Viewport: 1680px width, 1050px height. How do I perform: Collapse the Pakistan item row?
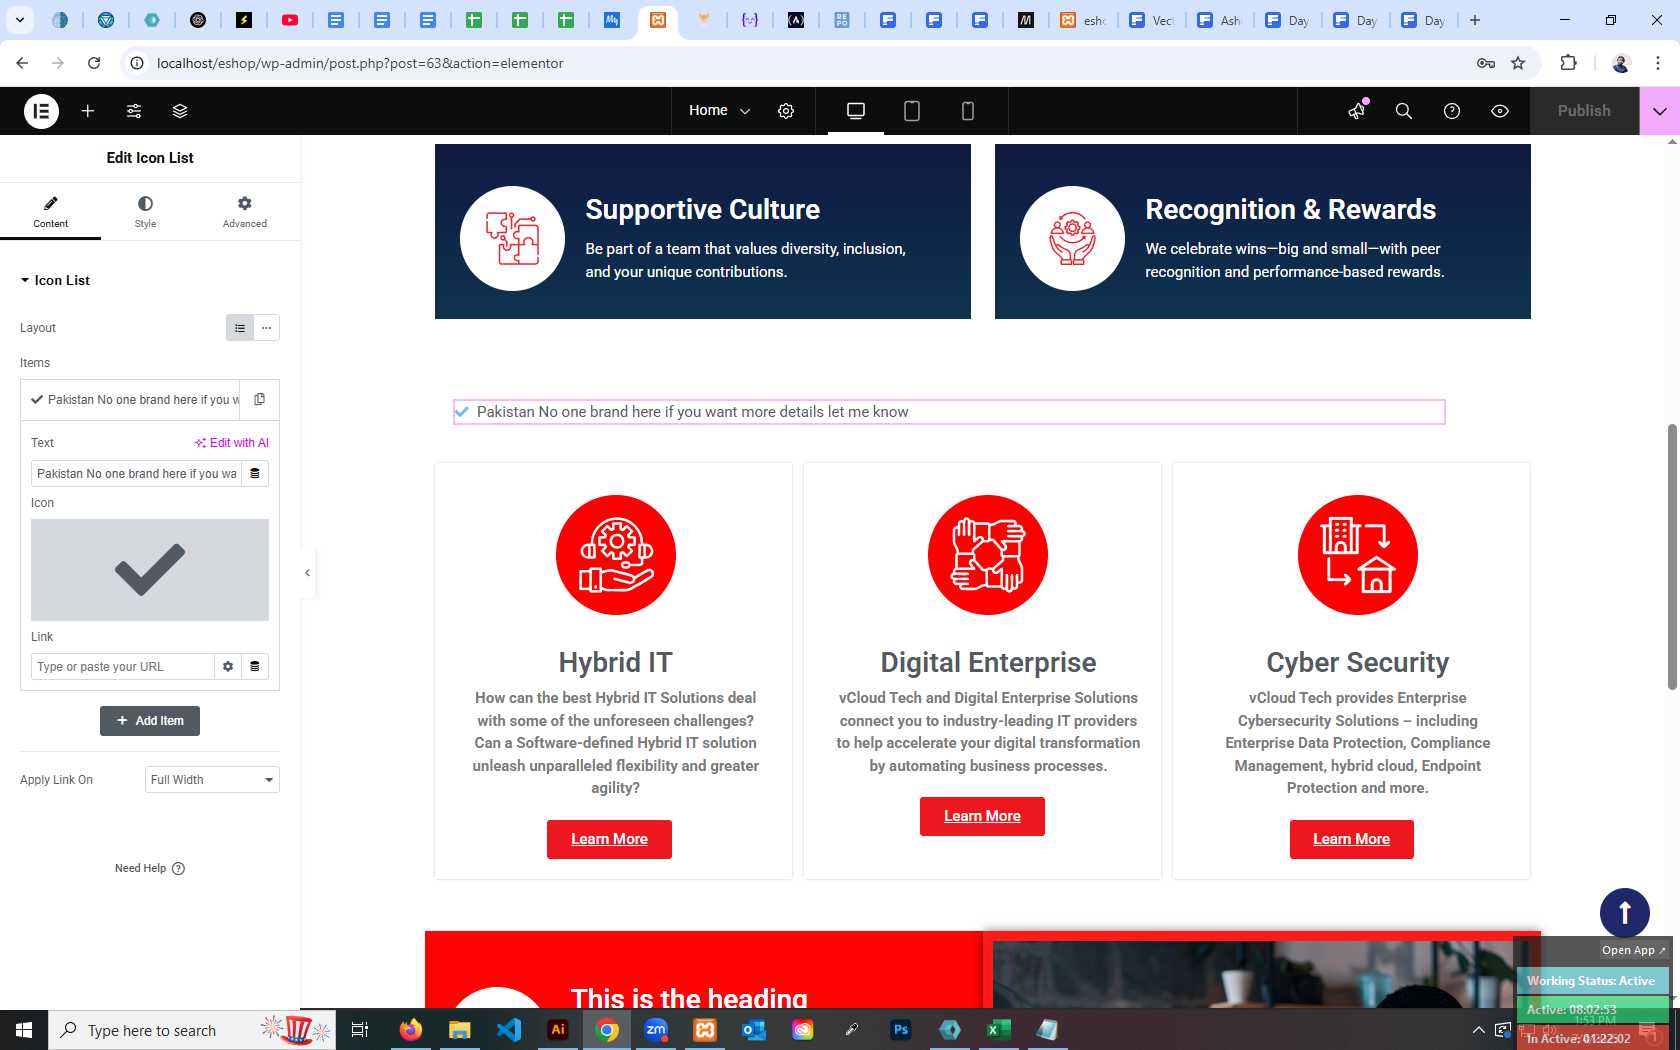point(130,400)
